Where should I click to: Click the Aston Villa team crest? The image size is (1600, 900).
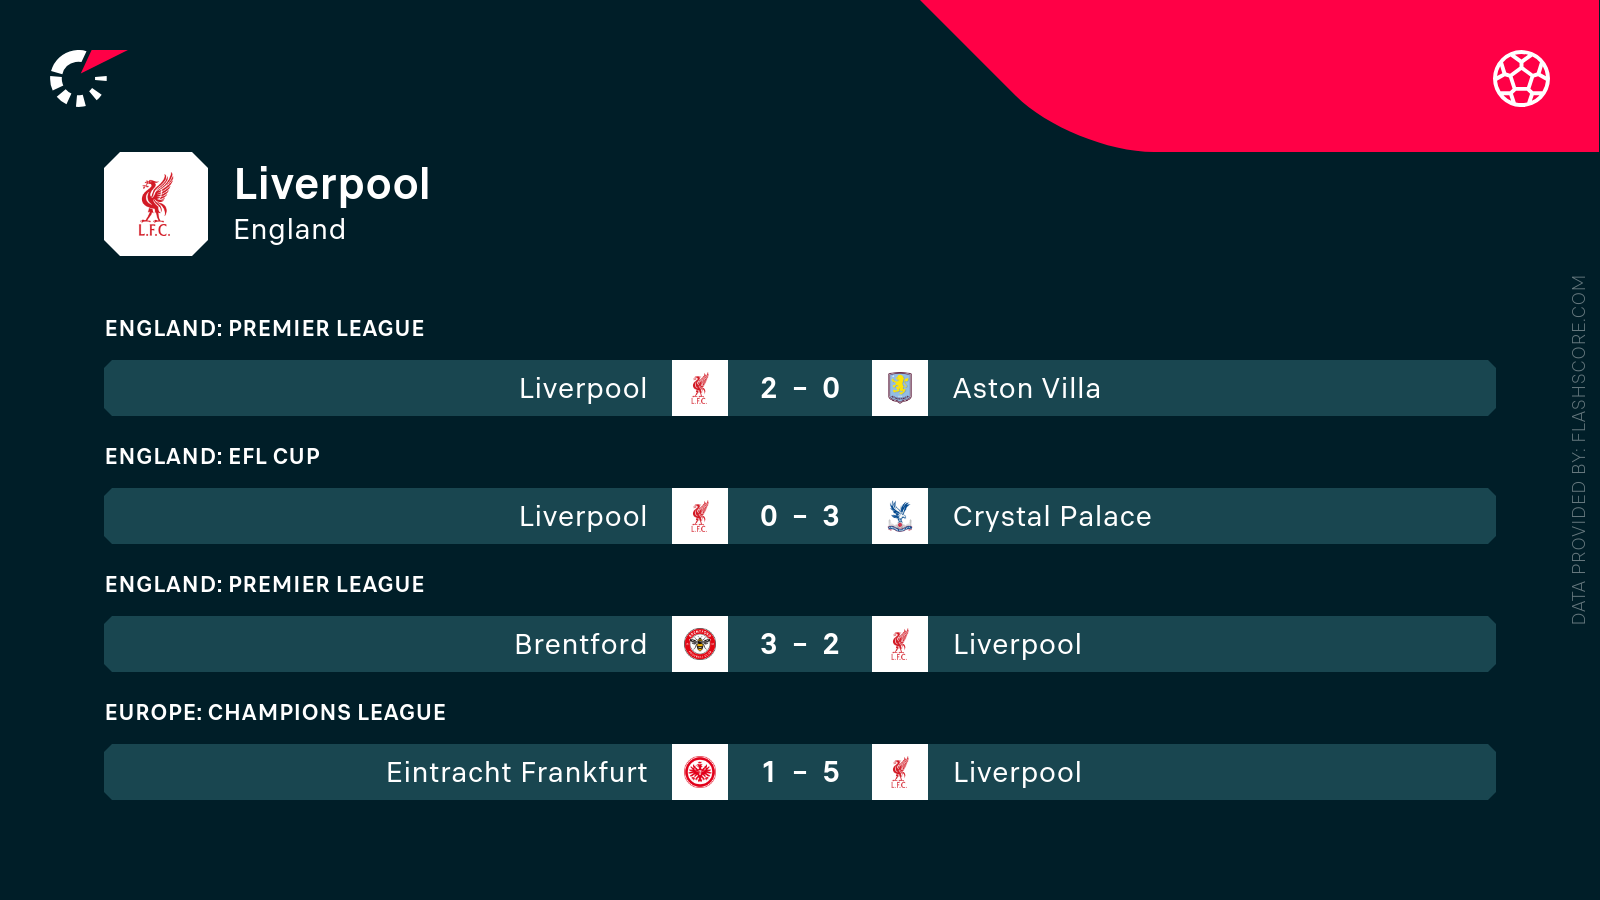coord(900,388)
